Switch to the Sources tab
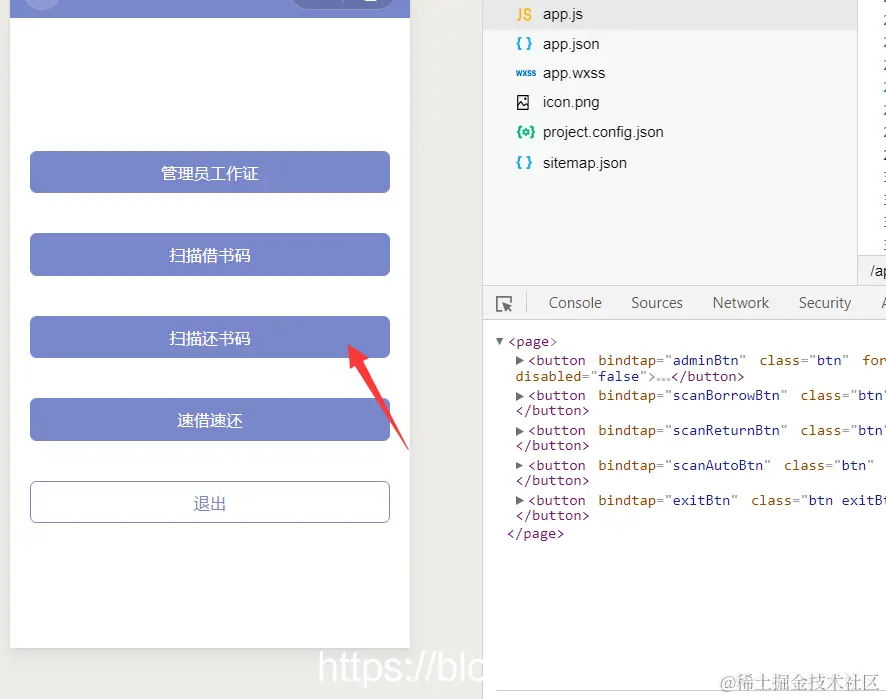 [x=657, y=303]
